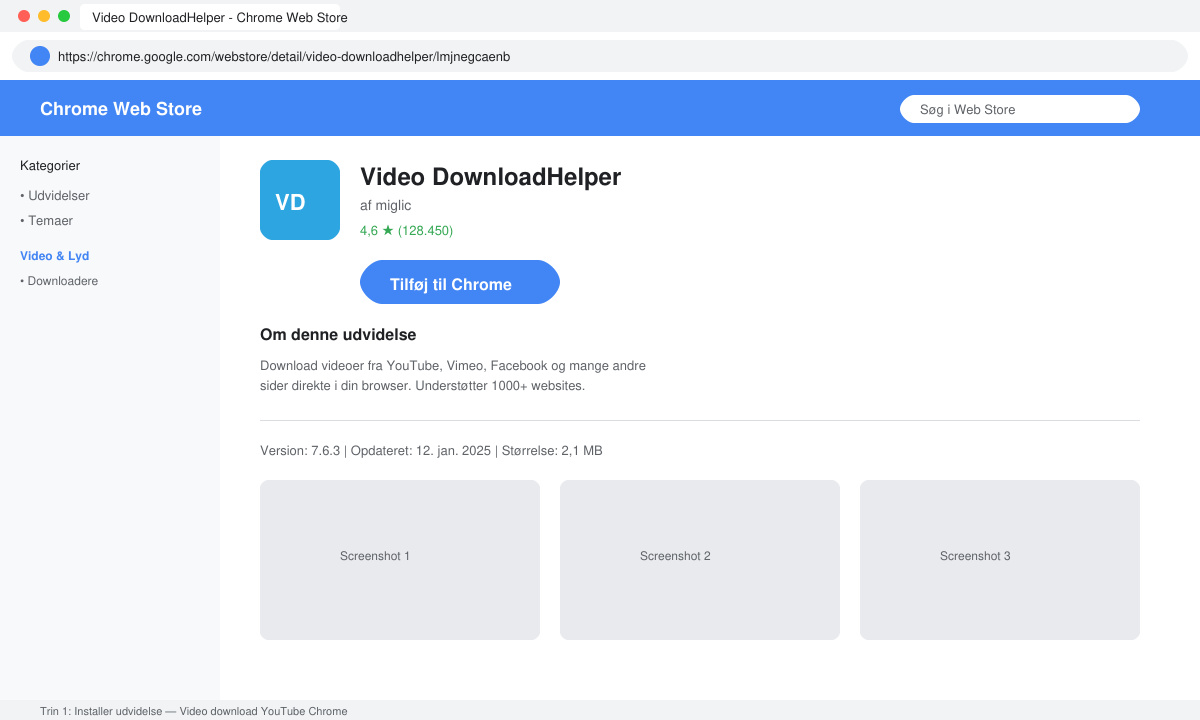Click the description text about YouTube, Vimeo
1200x720 pixels.
[453, 376]
